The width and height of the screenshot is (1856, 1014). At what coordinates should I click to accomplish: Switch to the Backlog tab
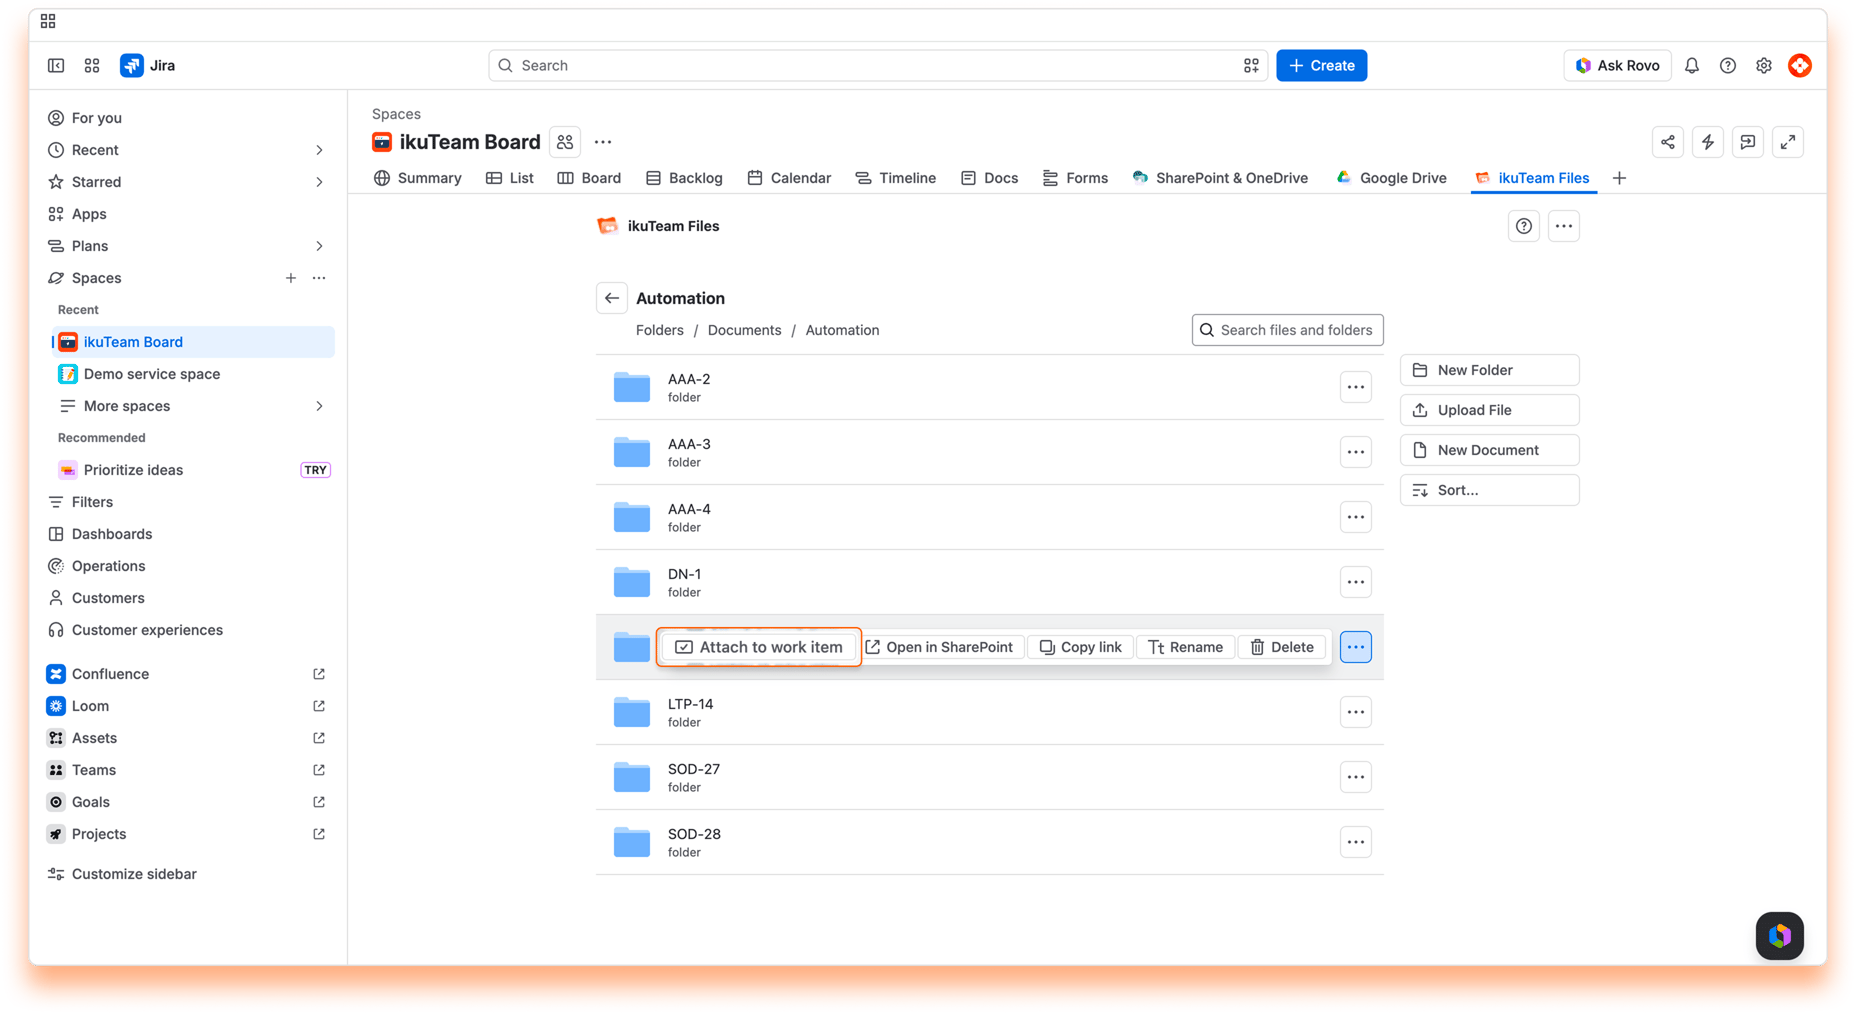pos(684,178)
